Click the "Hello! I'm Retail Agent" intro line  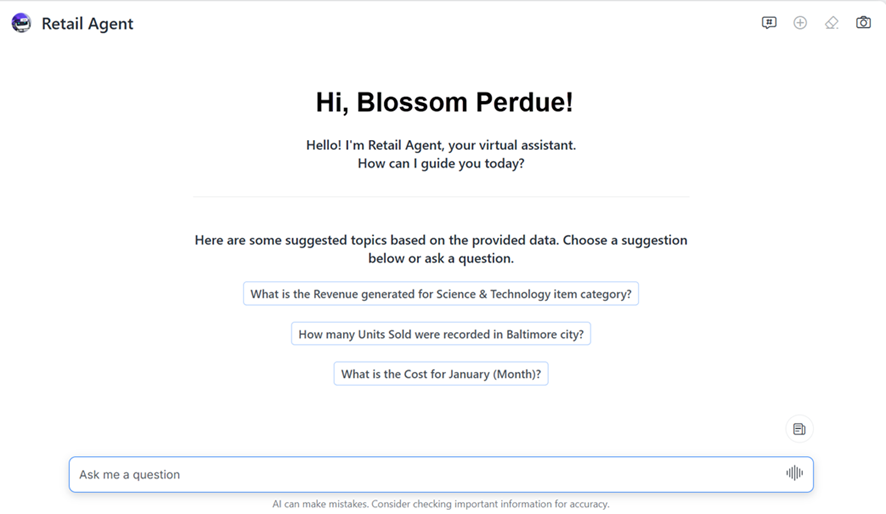(x=441, y=145)
